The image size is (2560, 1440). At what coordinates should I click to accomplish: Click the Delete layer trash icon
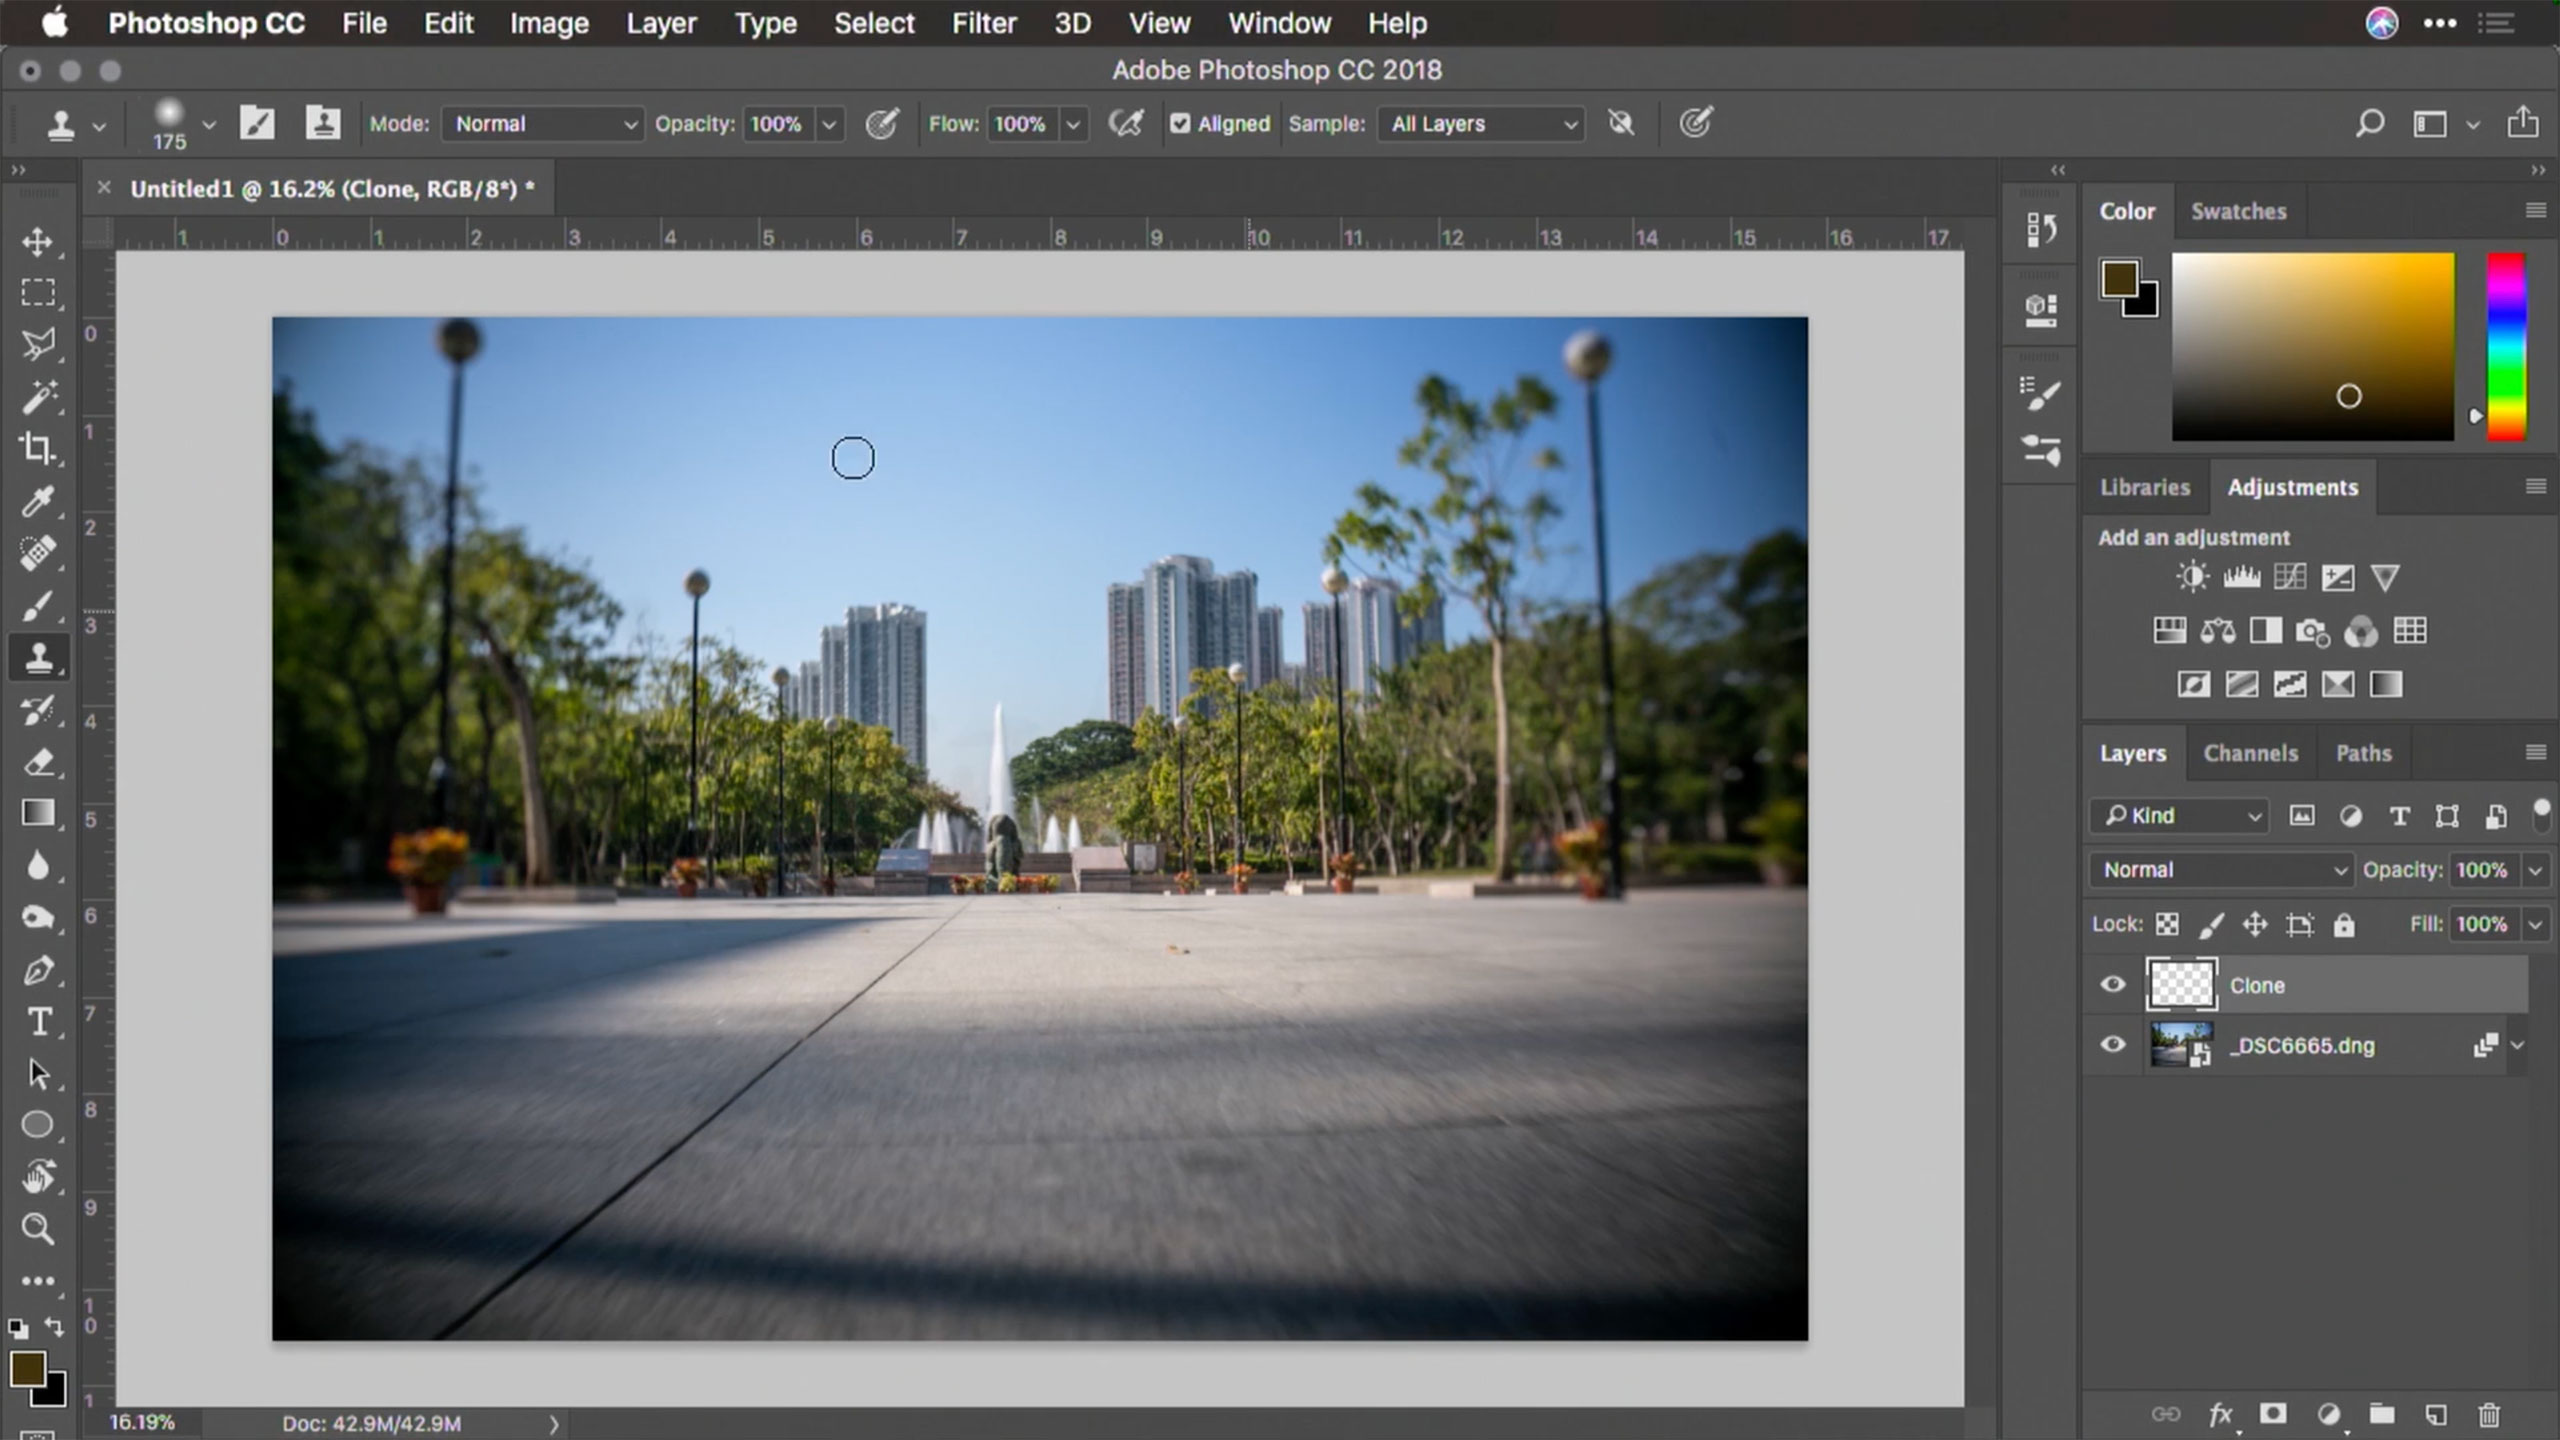(x=2489, y=1414)
